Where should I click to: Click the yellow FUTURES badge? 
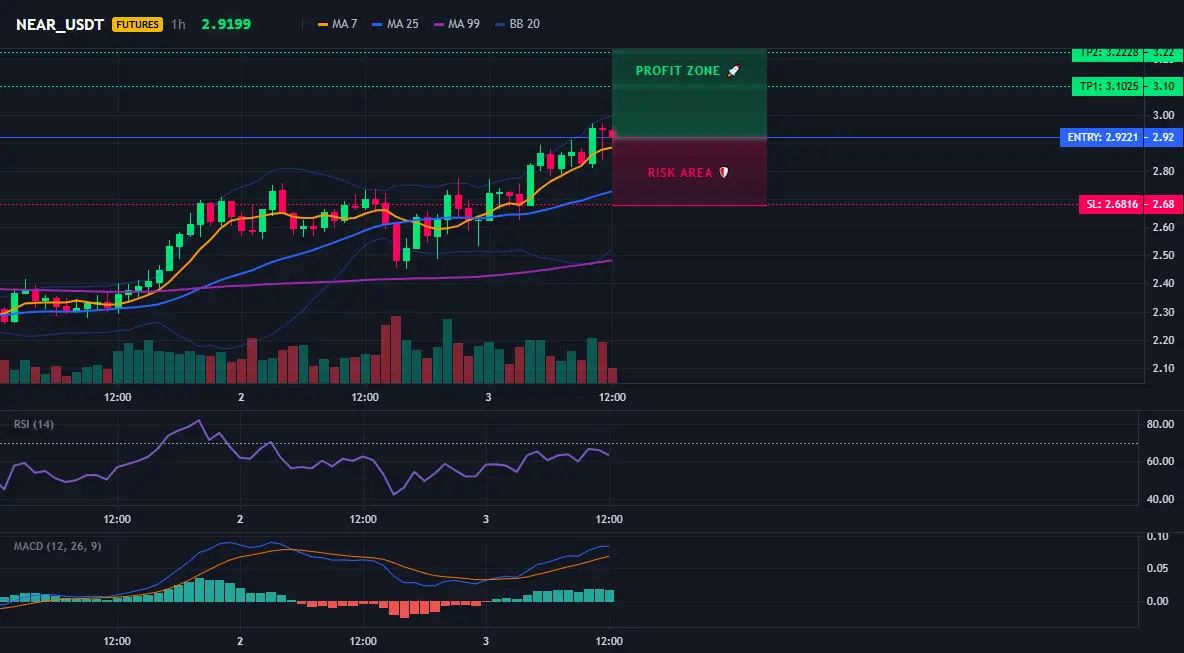coord(137,24)
